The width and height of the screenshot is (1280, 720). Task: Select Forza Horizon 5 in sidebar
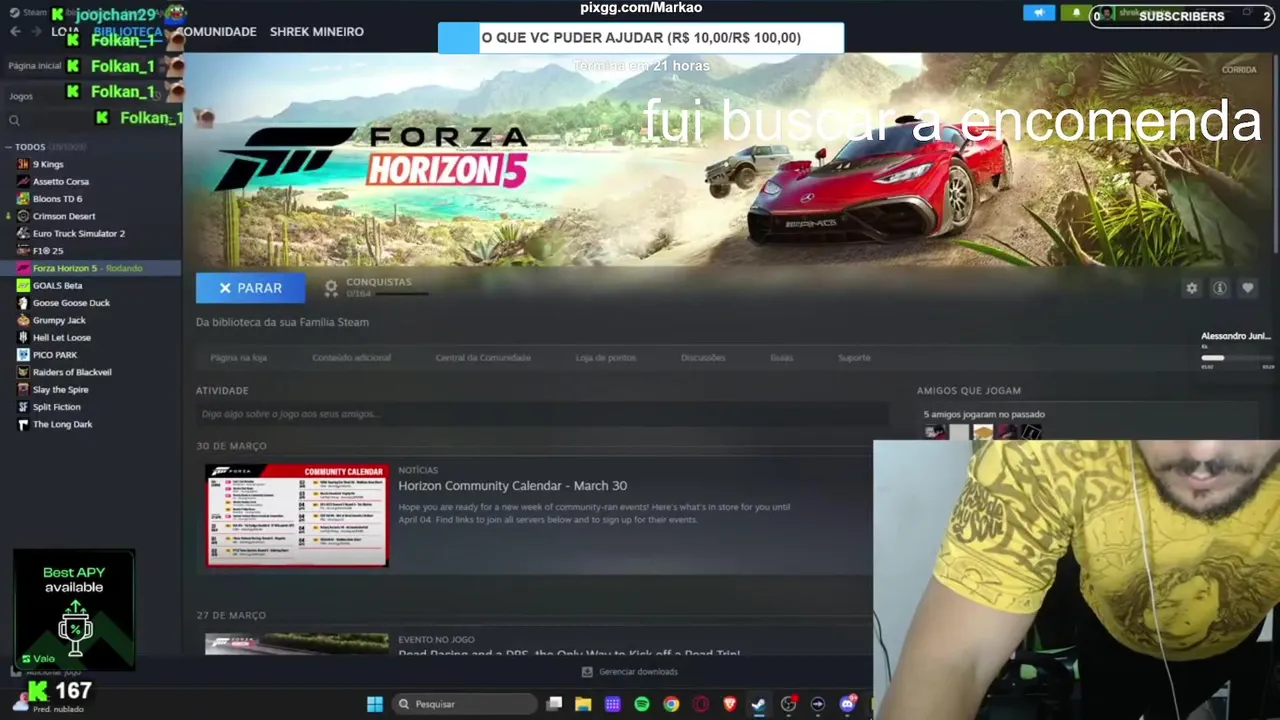[x=90, y=268]
